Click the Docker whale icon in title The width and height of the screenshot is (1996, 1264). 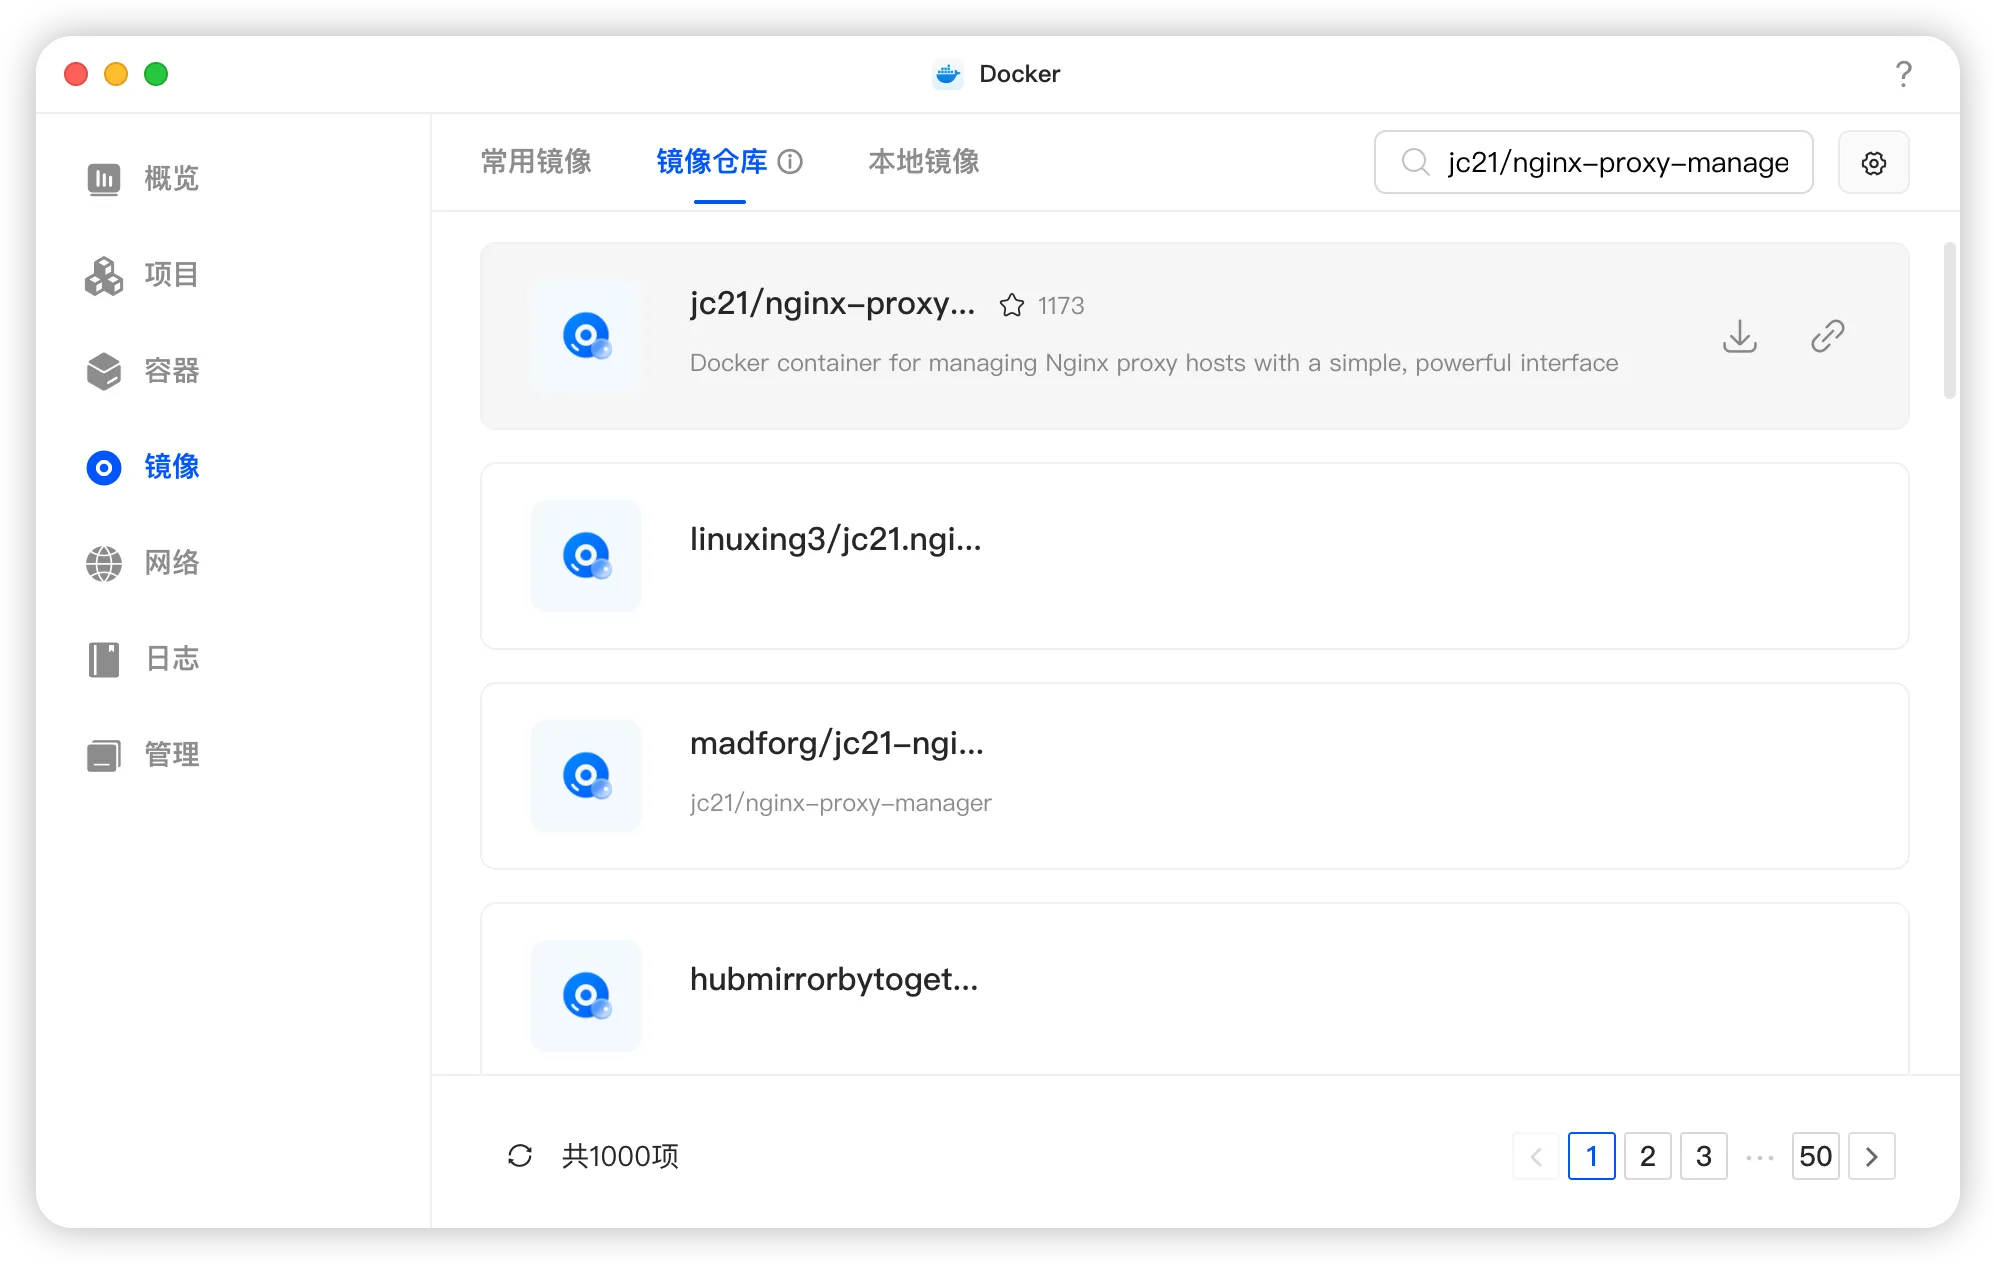(948, 74)
